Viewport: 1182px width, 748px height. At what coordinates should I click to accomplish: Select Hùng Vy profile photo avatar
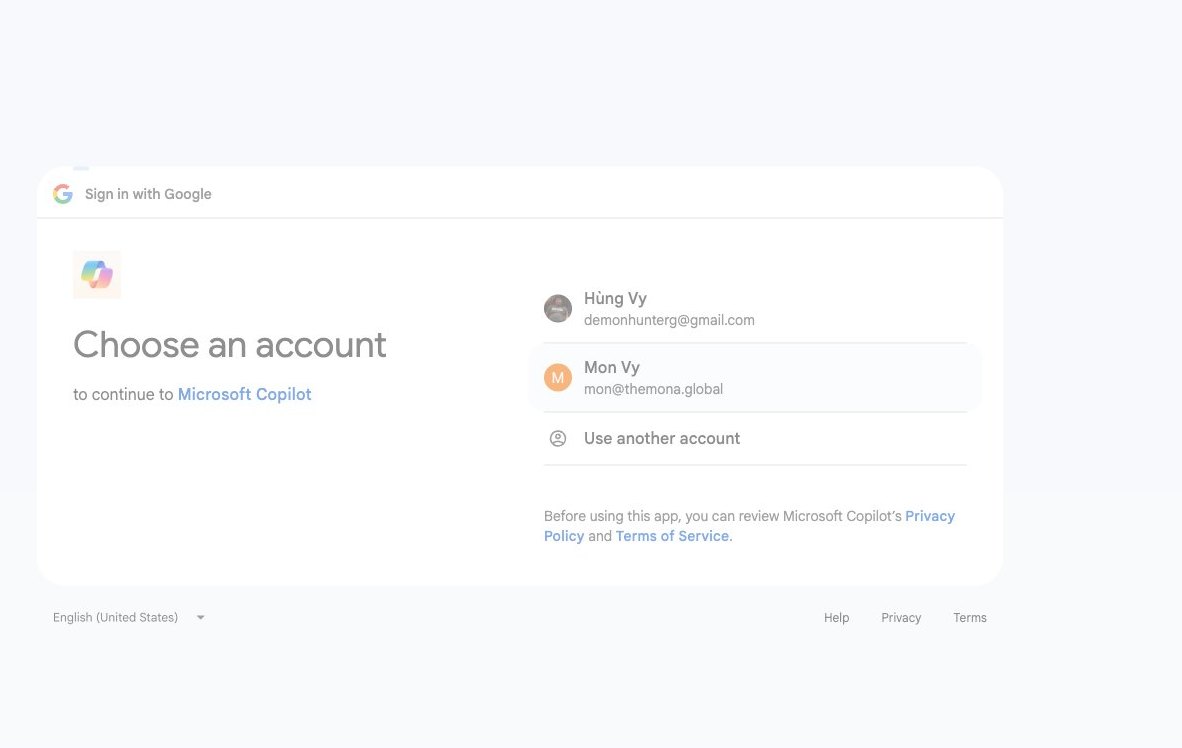coord(558,308)
